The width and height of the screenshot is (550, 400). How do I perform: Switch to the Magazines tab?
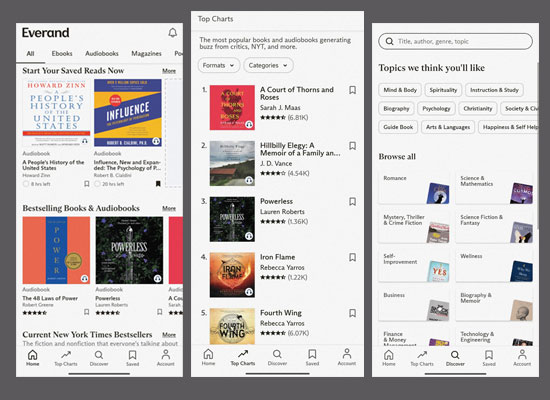pos(146,54)
